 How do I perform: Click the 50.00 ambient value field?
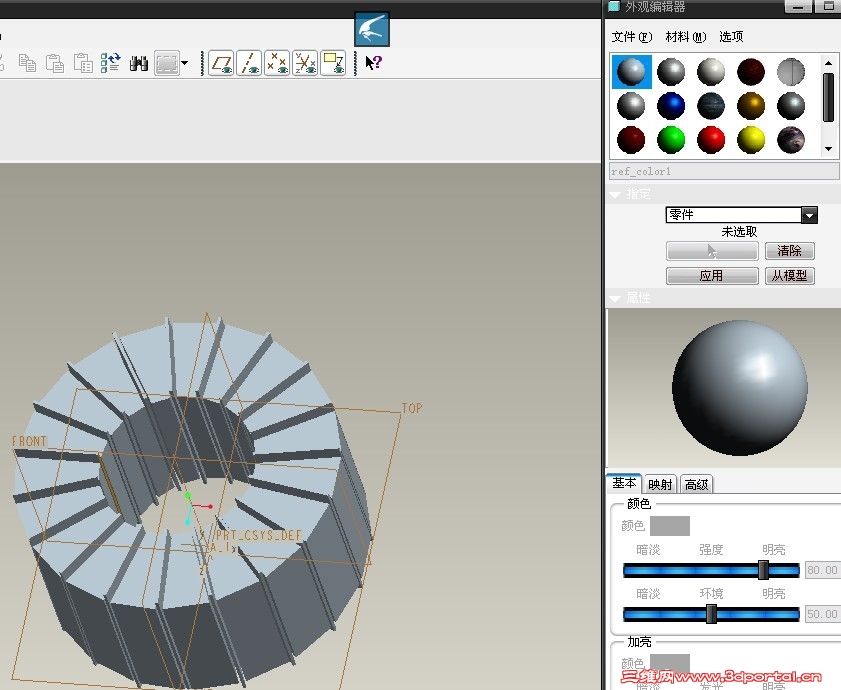[x=822, y=614]
